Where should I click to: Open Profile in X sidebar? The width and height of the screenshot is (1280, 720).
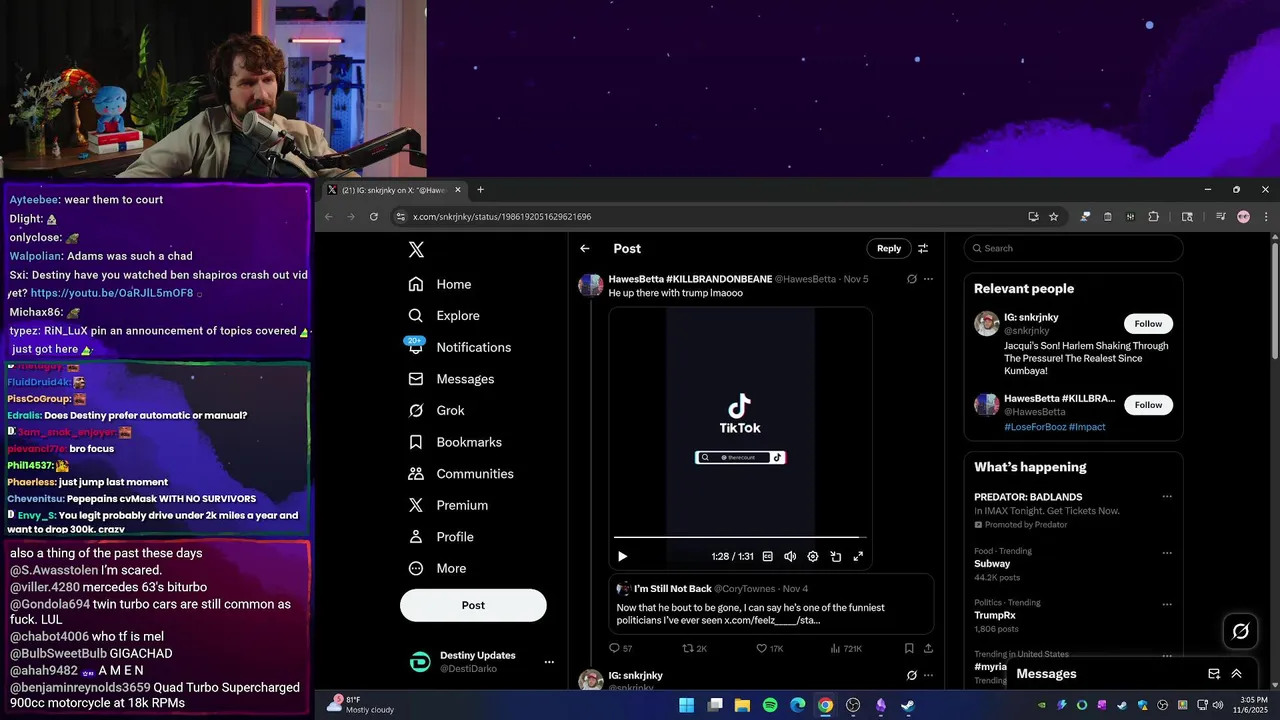pos(441,537)
